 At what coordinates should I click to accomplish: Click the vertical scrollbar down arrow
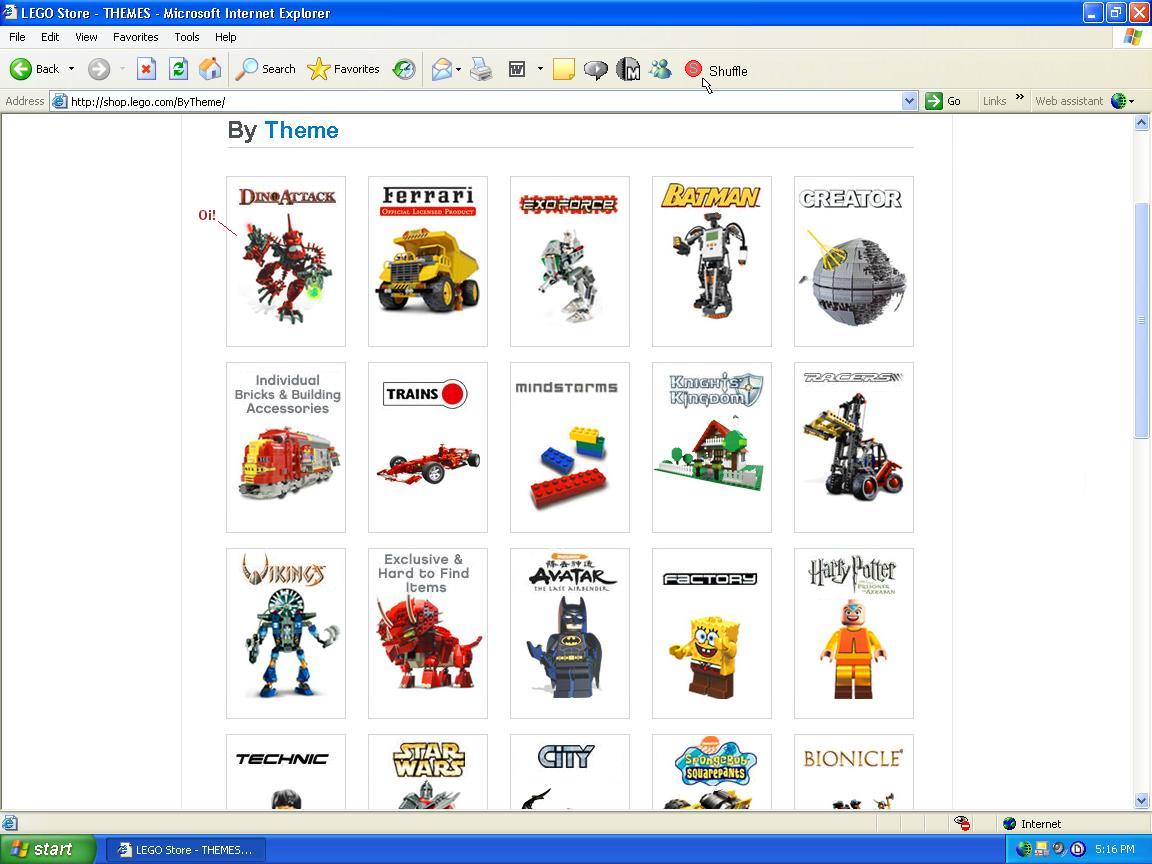[1141, 800]
